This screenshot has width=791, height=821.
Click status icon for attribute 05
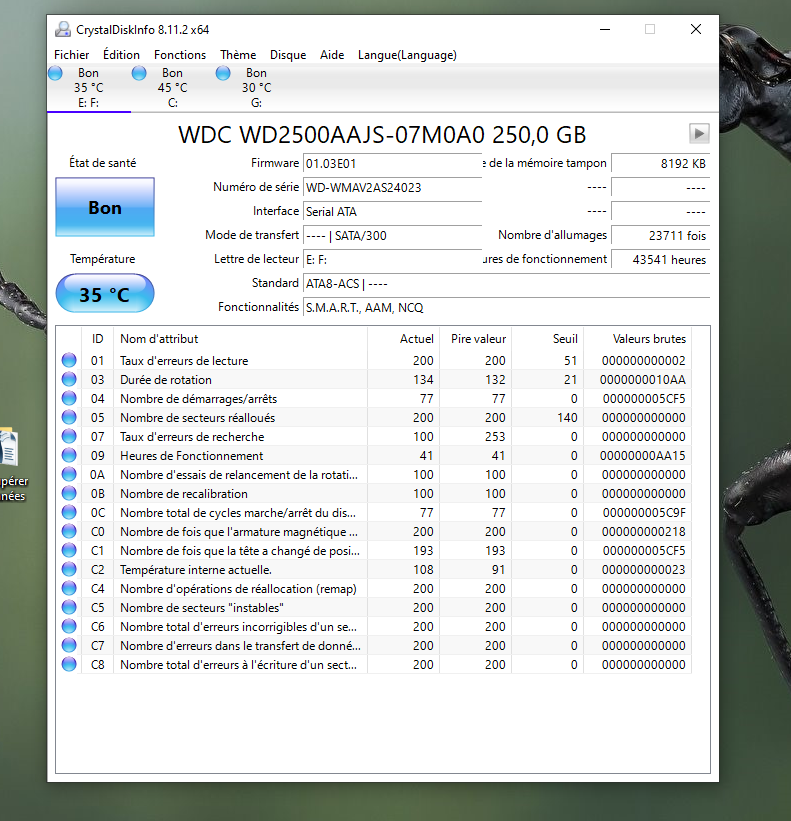click(69, 417)
